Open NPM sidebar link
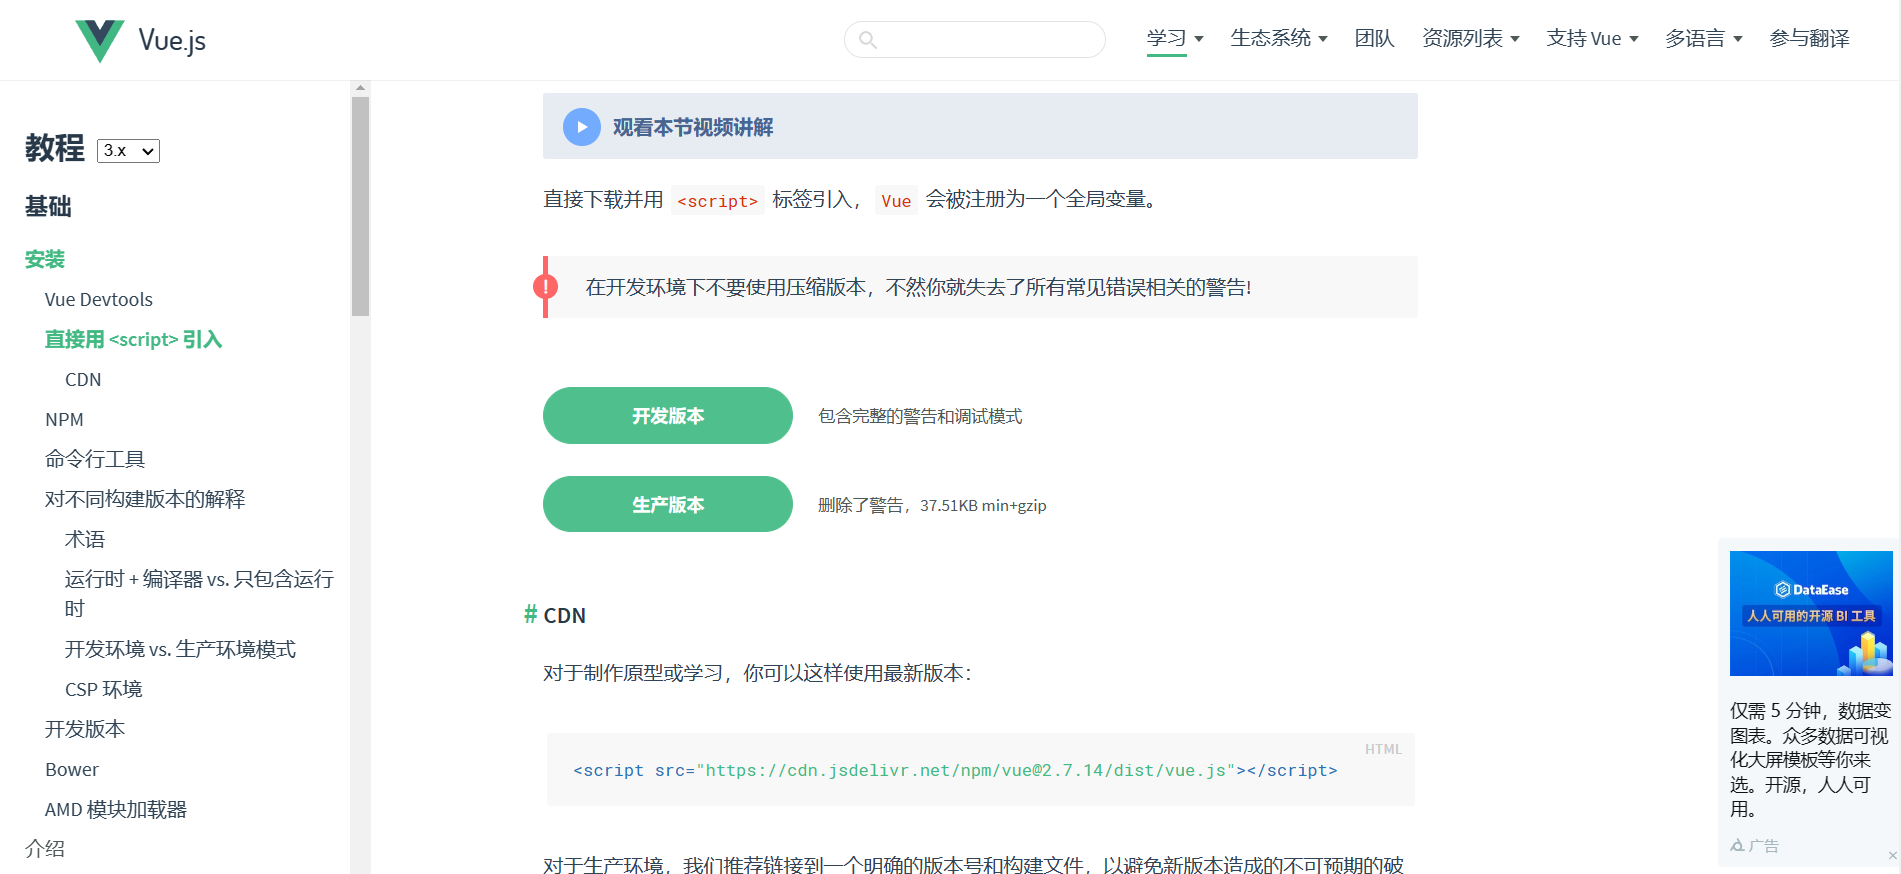Viewport: 1901px width, 874px height. click(x=64, y=420)
